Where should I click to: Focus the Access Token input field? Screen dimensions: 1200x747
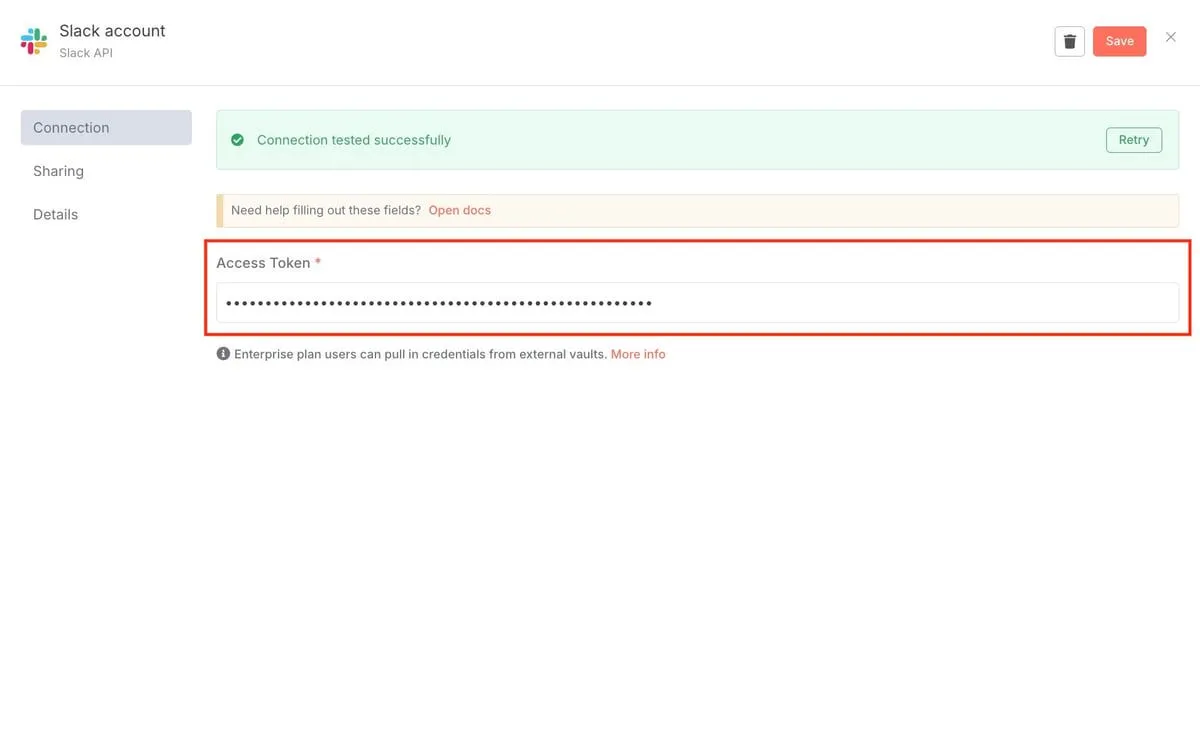point(697,303)
